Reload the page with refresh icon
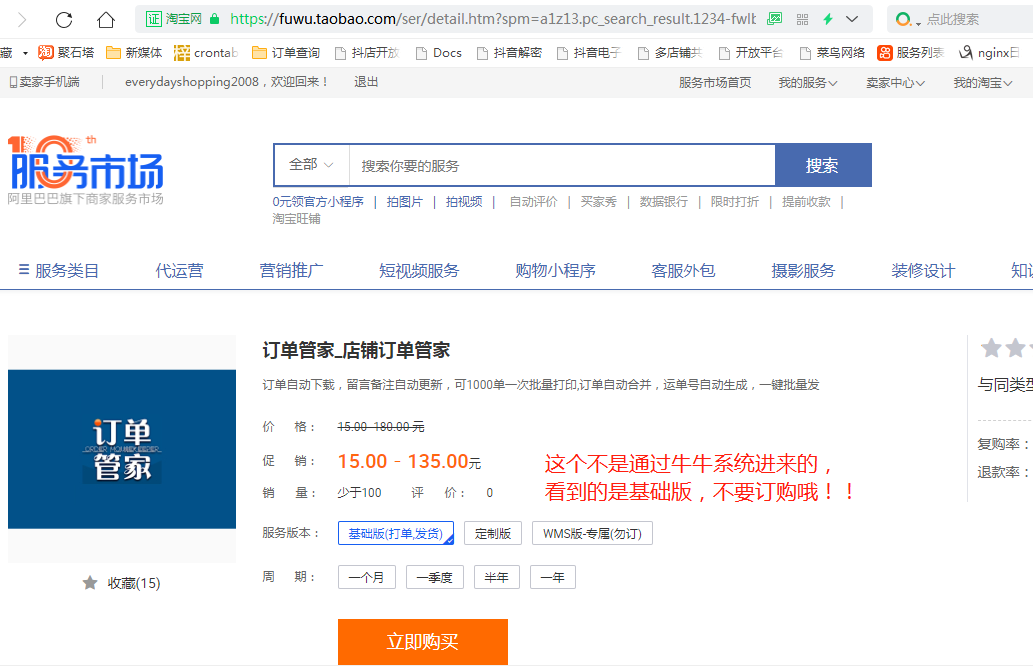1033x668 pixels. 64,20
